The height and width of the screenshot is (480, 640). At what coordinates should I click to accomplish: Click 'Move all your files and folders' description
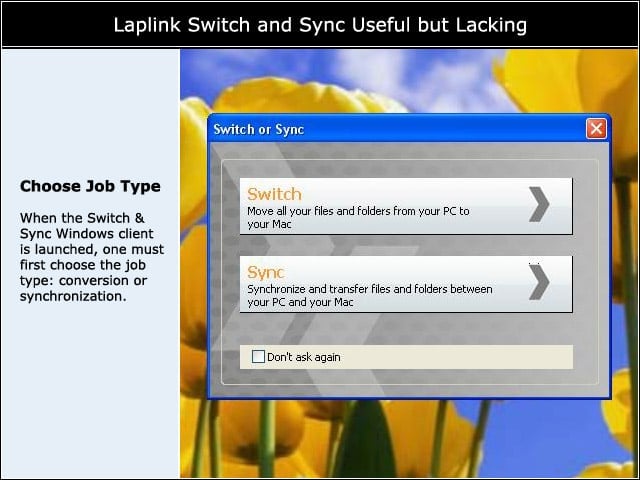pos(358,218)
